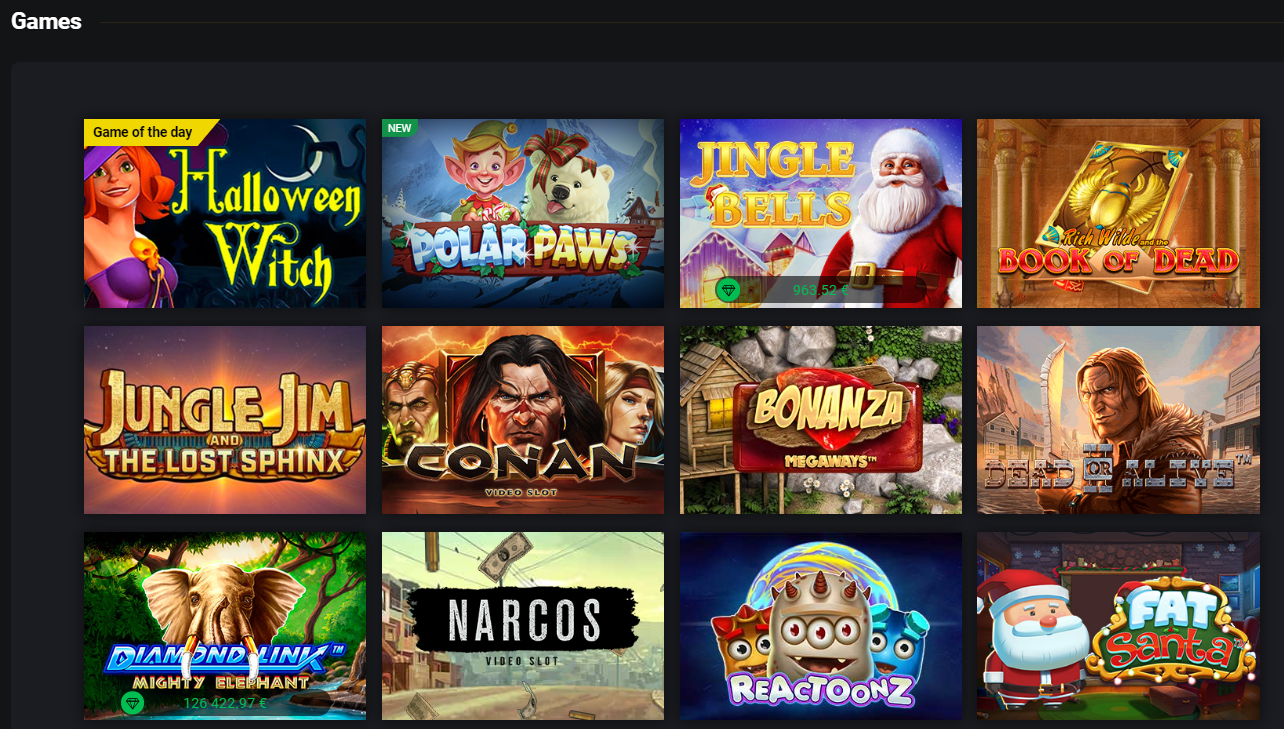Click the 126 422,97 € jackpot amount
1284x729 pixels.
[x=225, y=703]
